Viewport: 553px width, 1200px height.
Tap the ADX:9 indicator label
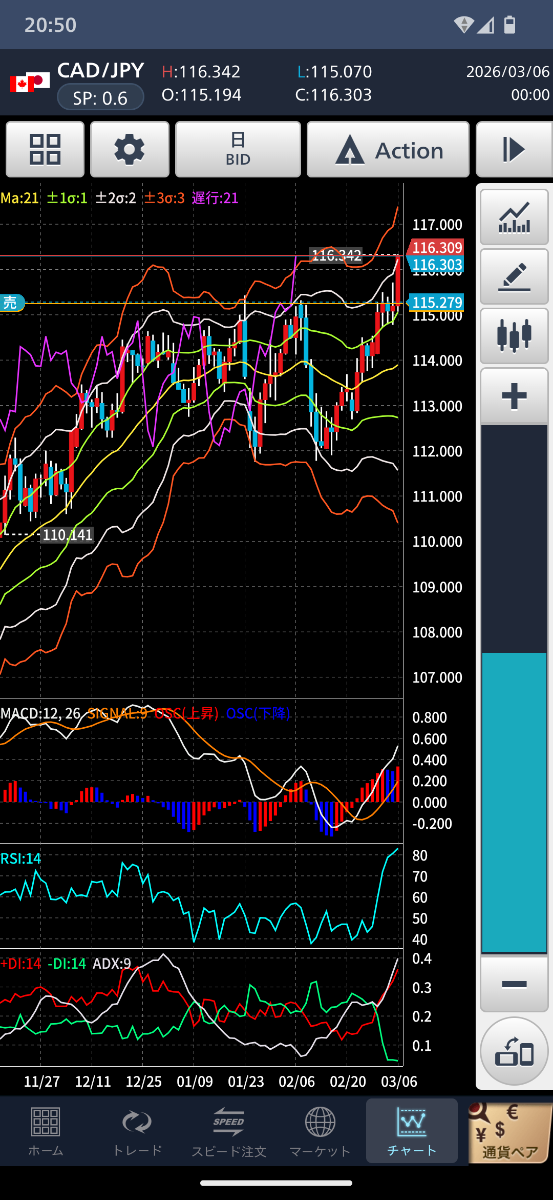pos(112,964)
